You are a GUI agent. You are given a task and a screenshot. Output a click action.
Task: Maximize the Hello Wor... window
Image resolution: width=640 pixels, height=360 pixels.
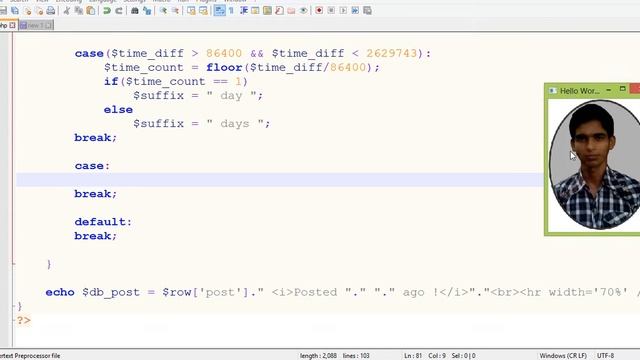(x=622, y=89)
